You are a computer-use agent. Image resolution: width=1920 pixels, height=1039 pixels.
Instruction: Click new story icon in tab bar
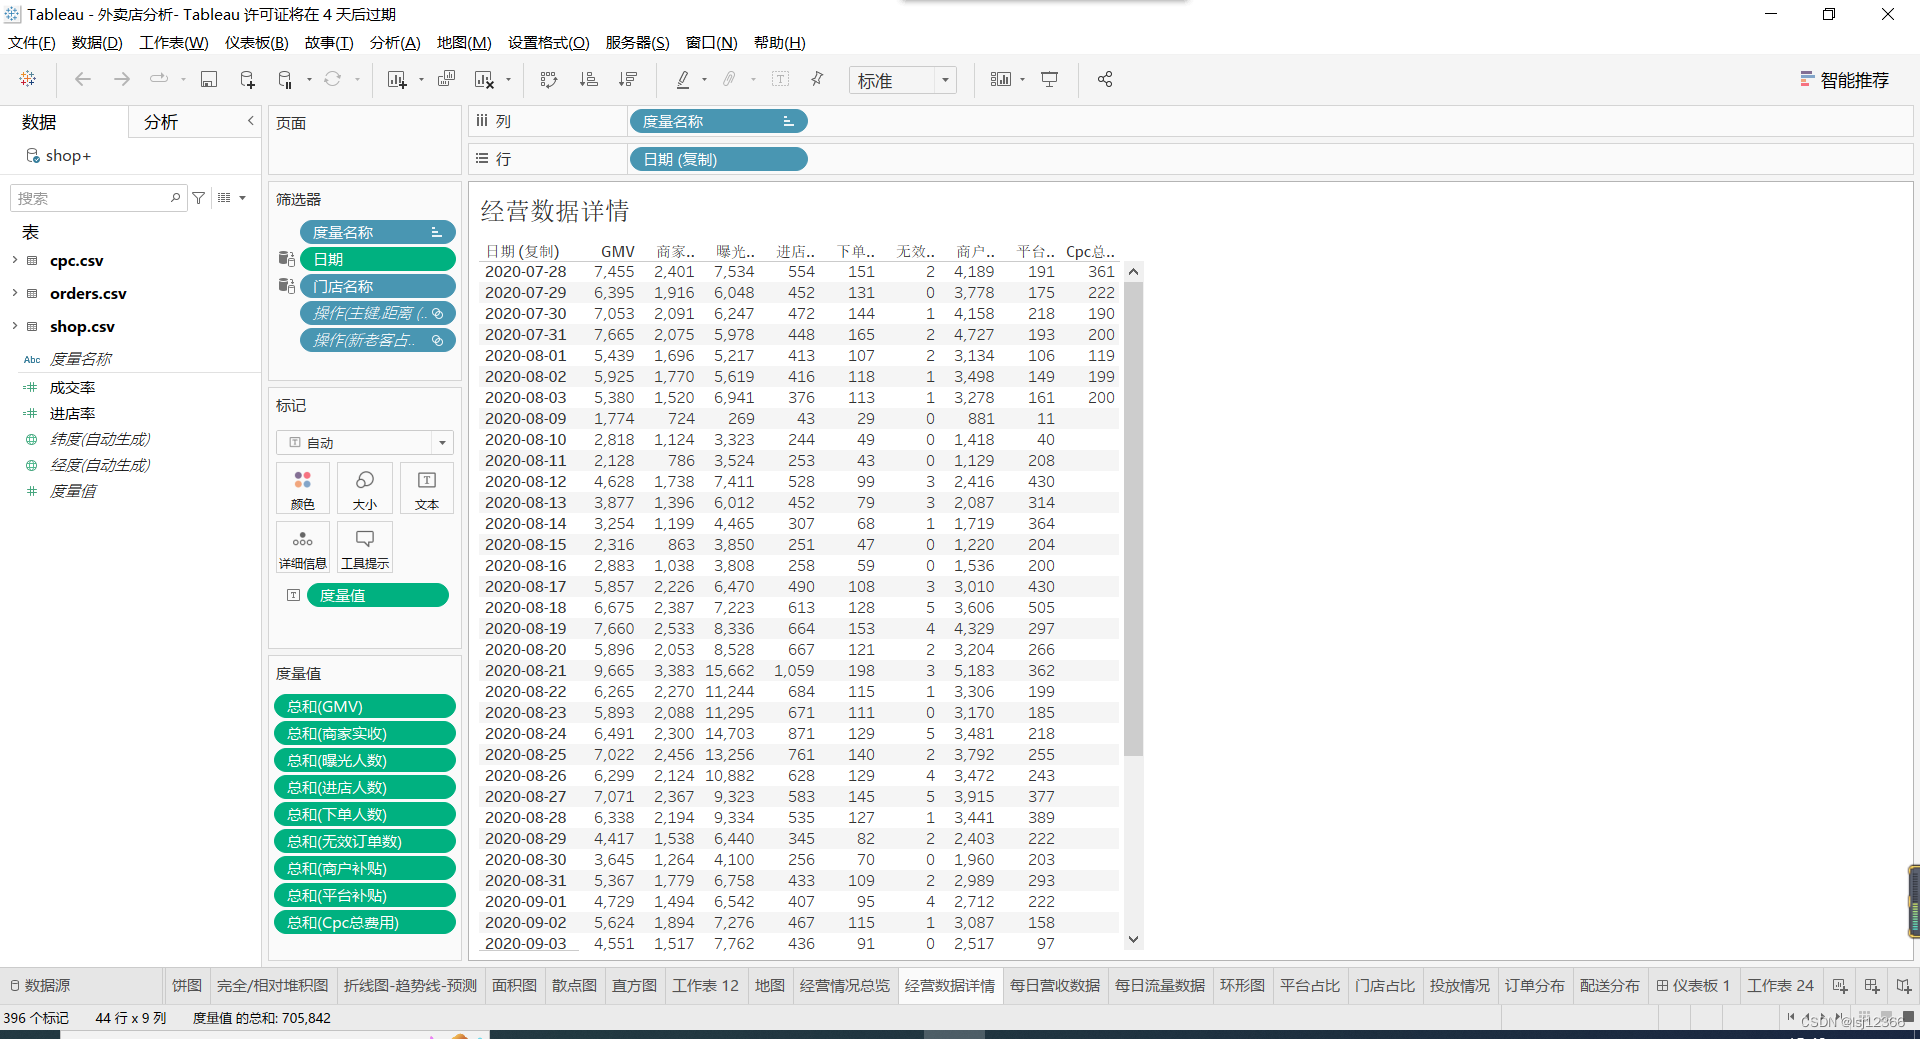1903,985
